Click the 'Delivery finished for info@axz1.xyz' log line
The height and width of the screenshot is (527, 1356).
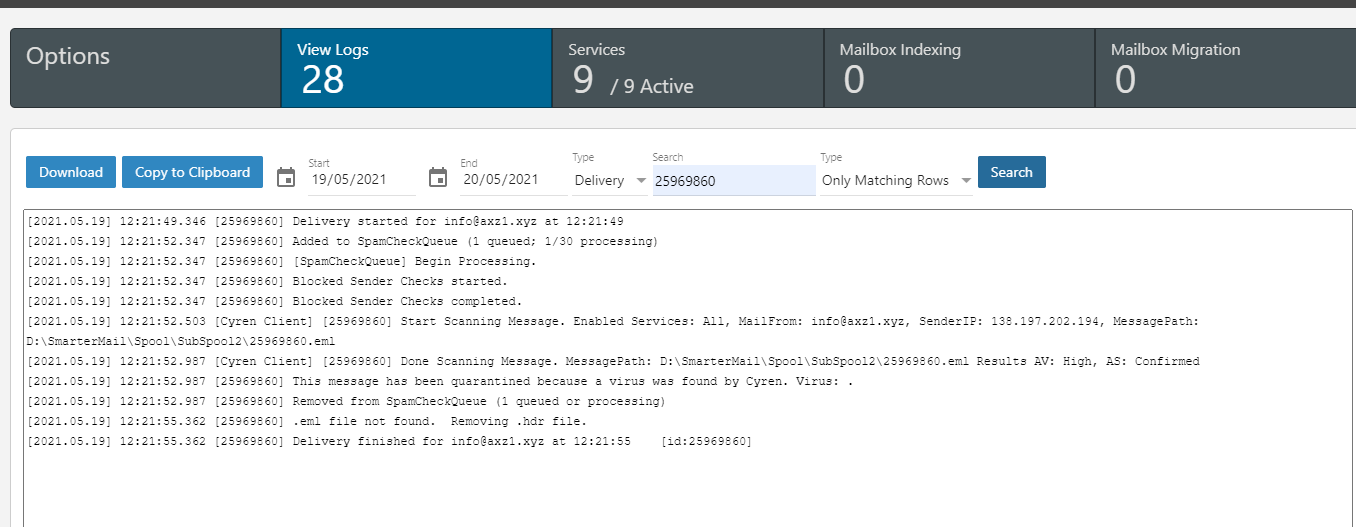(390, 441)
